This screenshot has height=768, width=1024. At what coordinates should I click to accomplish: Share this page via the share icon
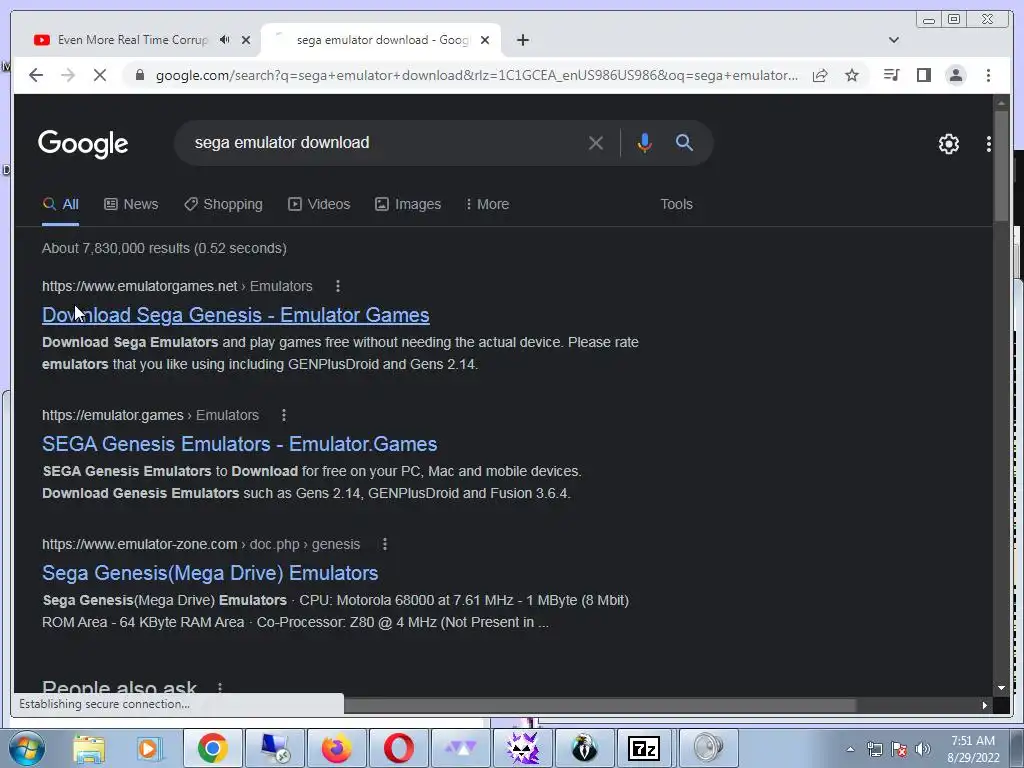(x=820, y=76)
